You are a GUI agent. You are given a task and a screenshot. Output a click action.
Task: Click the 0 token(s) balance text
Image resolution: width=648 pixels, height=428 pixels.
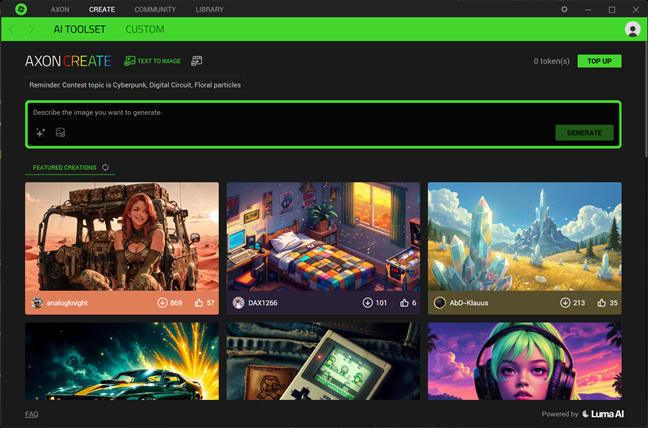(x=551, y=61)
